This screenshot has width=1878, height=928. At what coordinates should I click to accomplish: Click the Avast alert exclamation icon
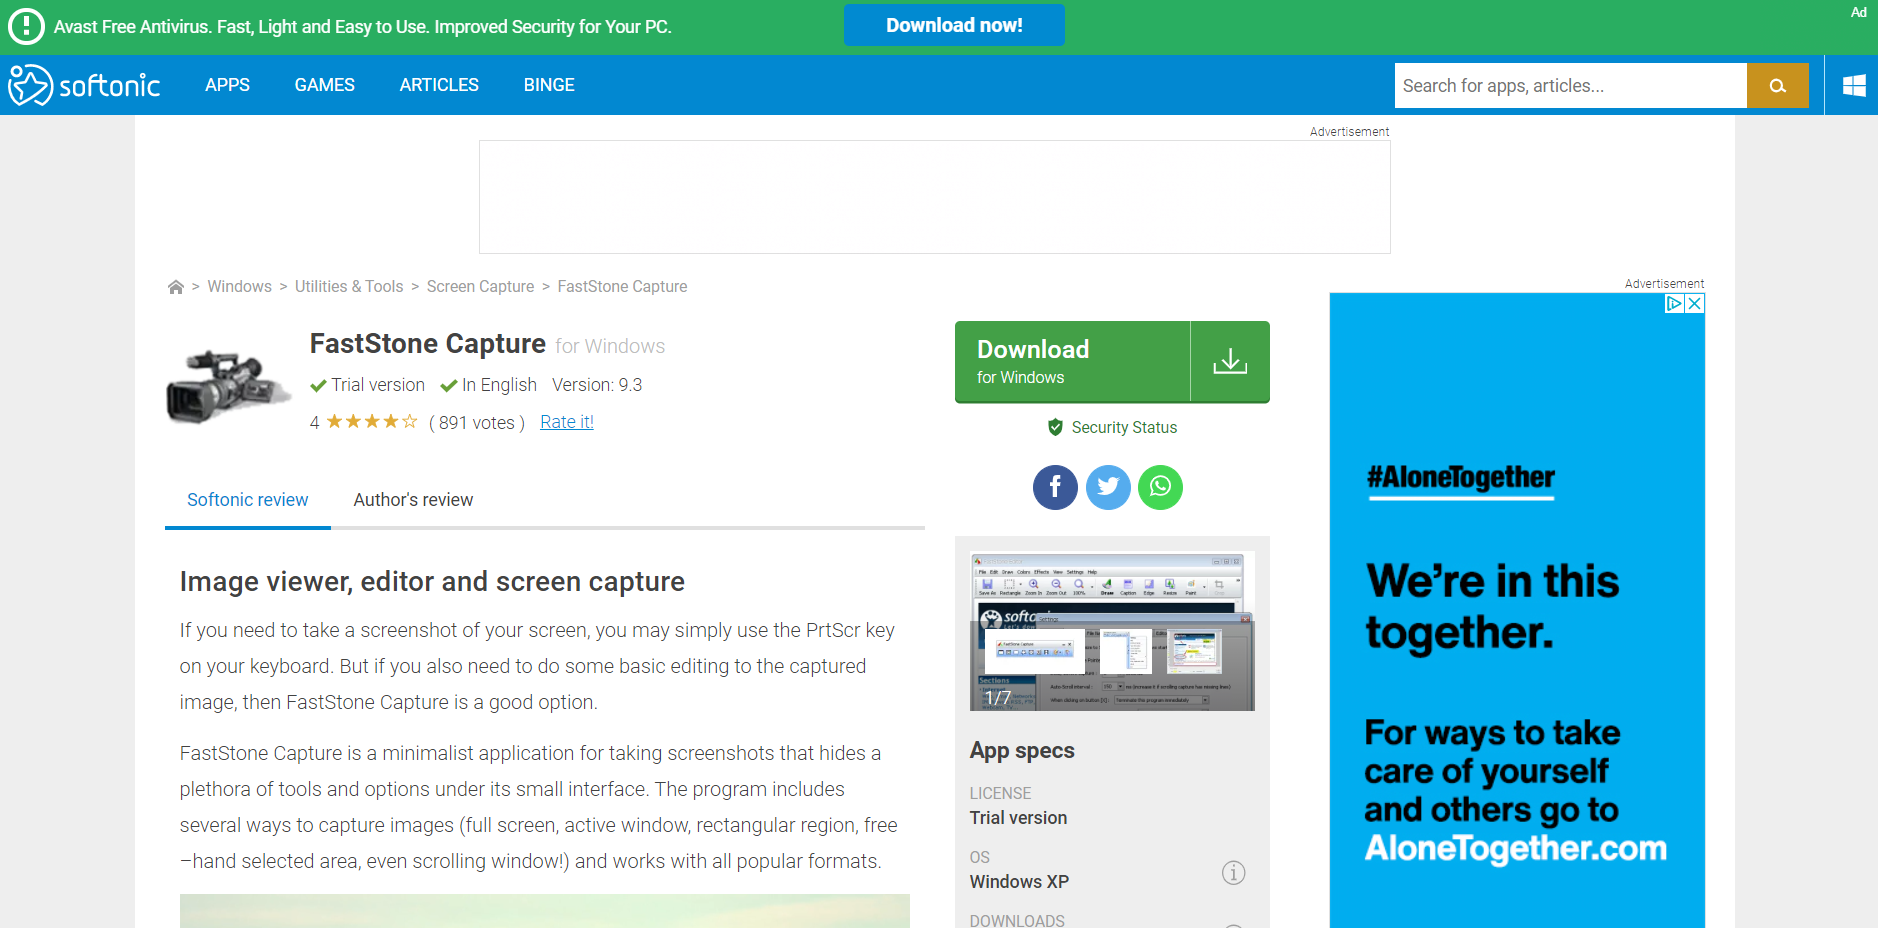click(27, 27)
